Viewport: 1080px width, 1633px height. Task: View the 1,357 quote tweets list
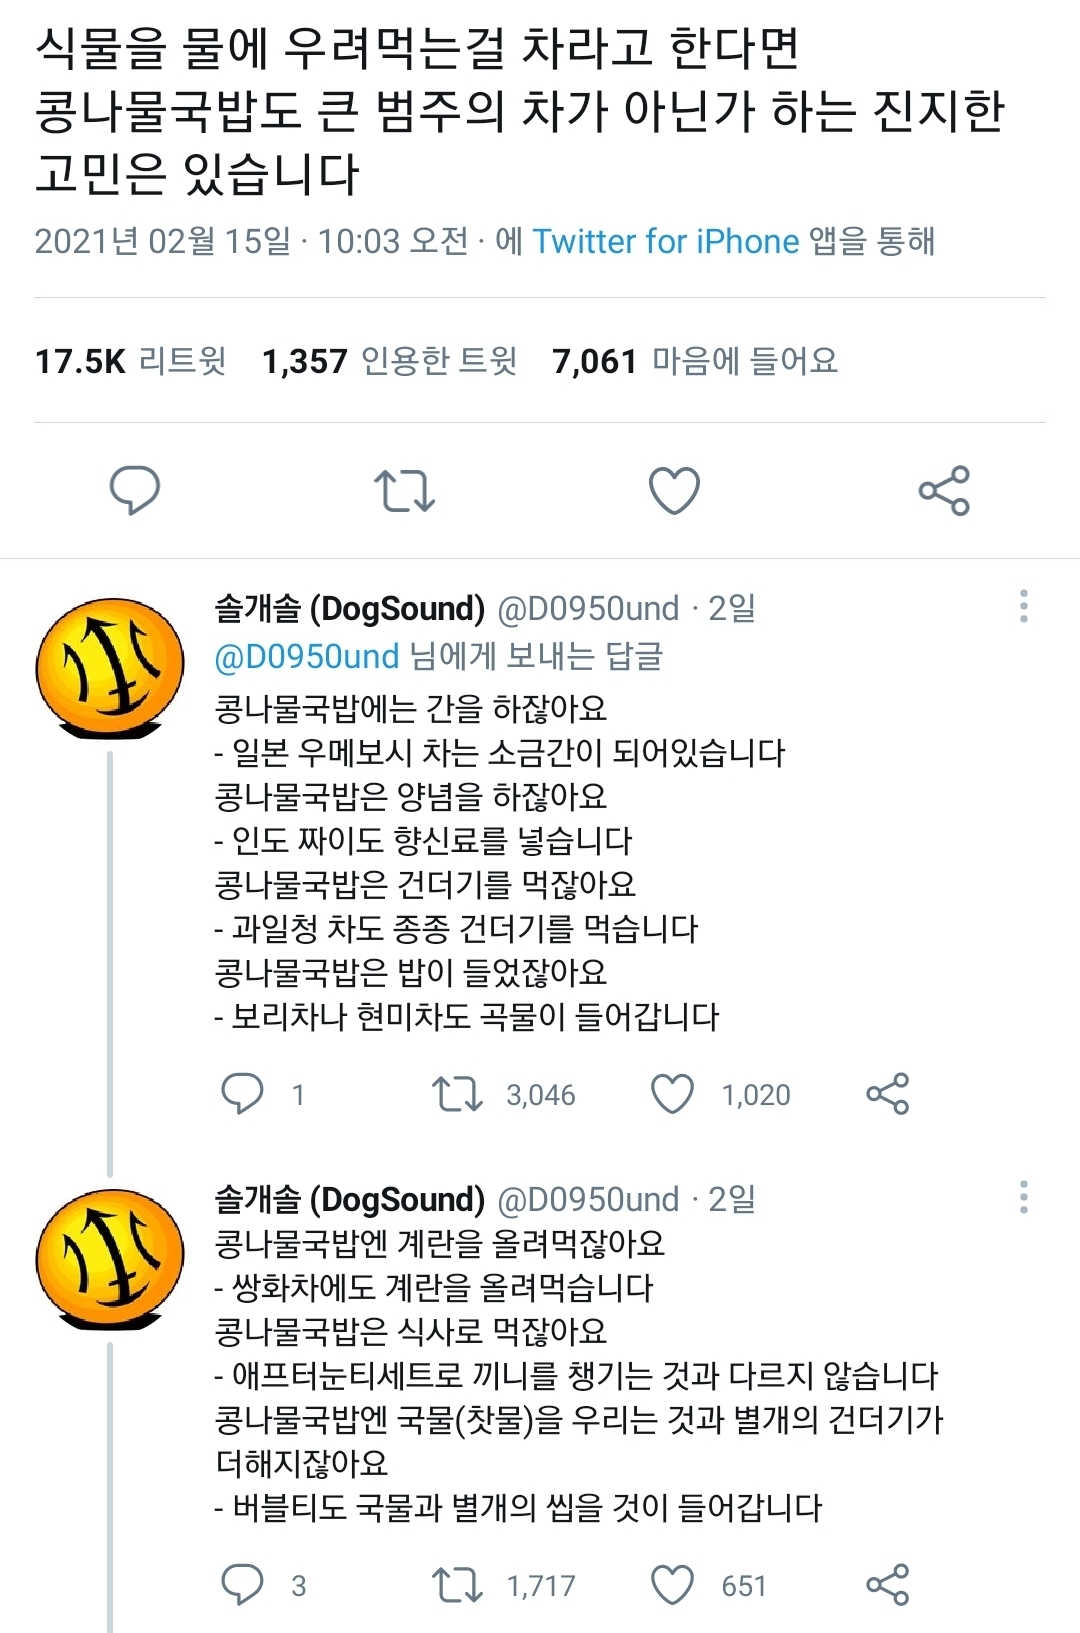[389, 361]
